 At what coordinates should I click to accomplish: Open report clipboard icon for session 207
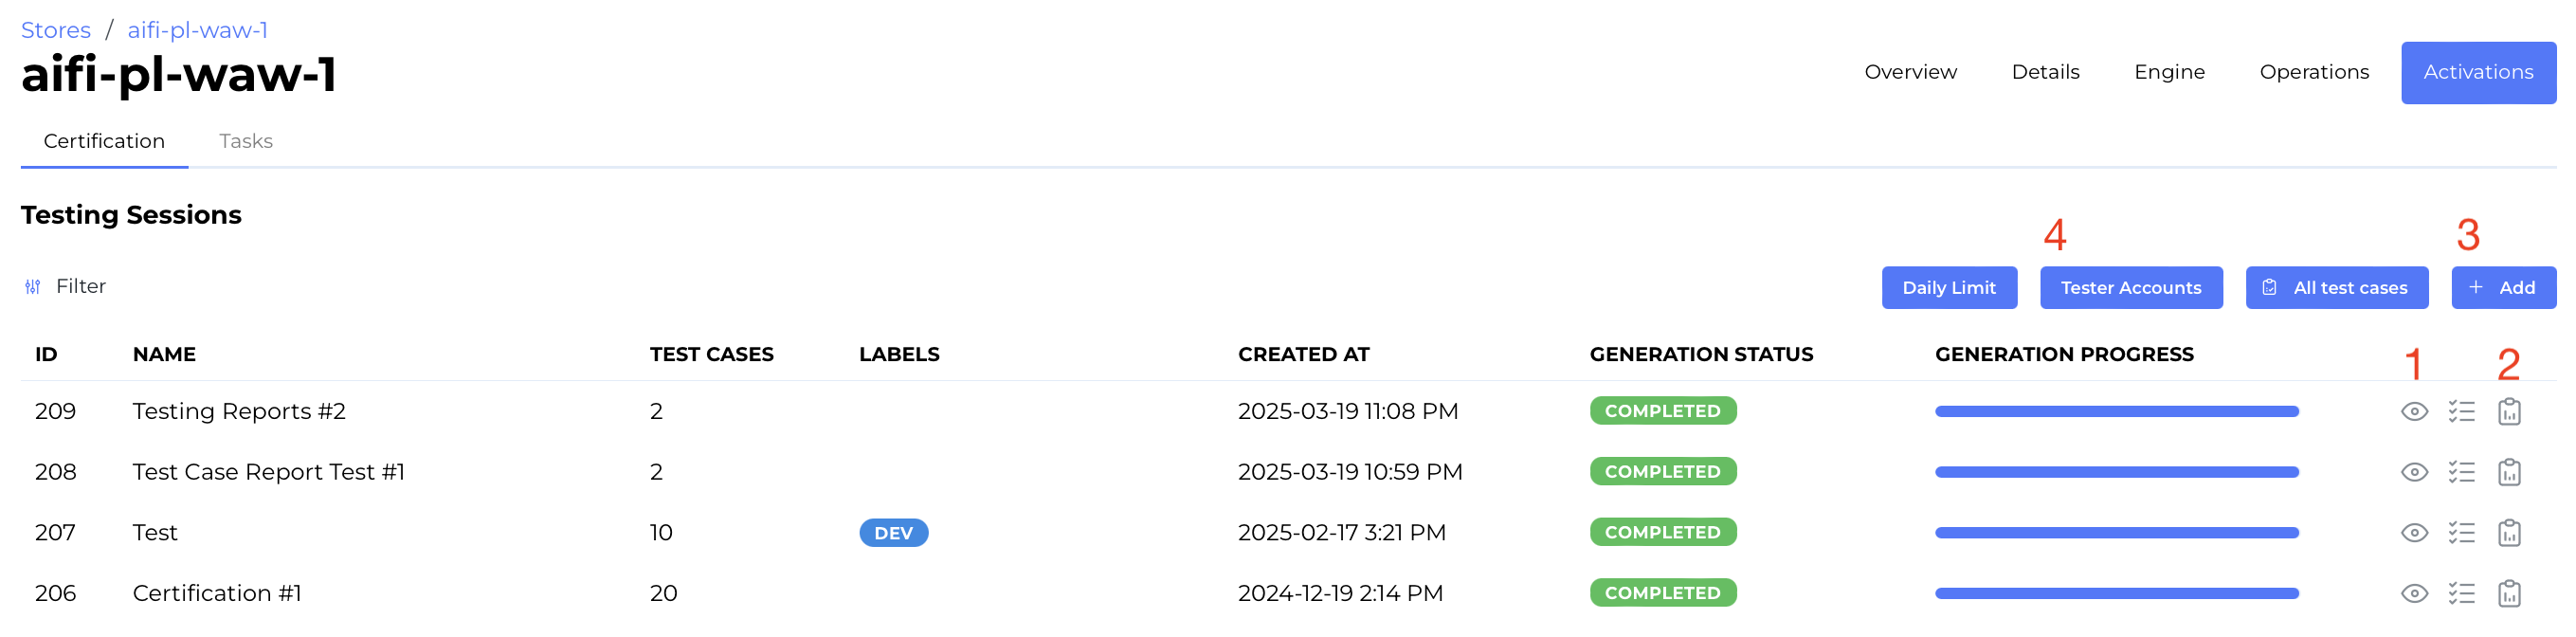(2508, 533)
